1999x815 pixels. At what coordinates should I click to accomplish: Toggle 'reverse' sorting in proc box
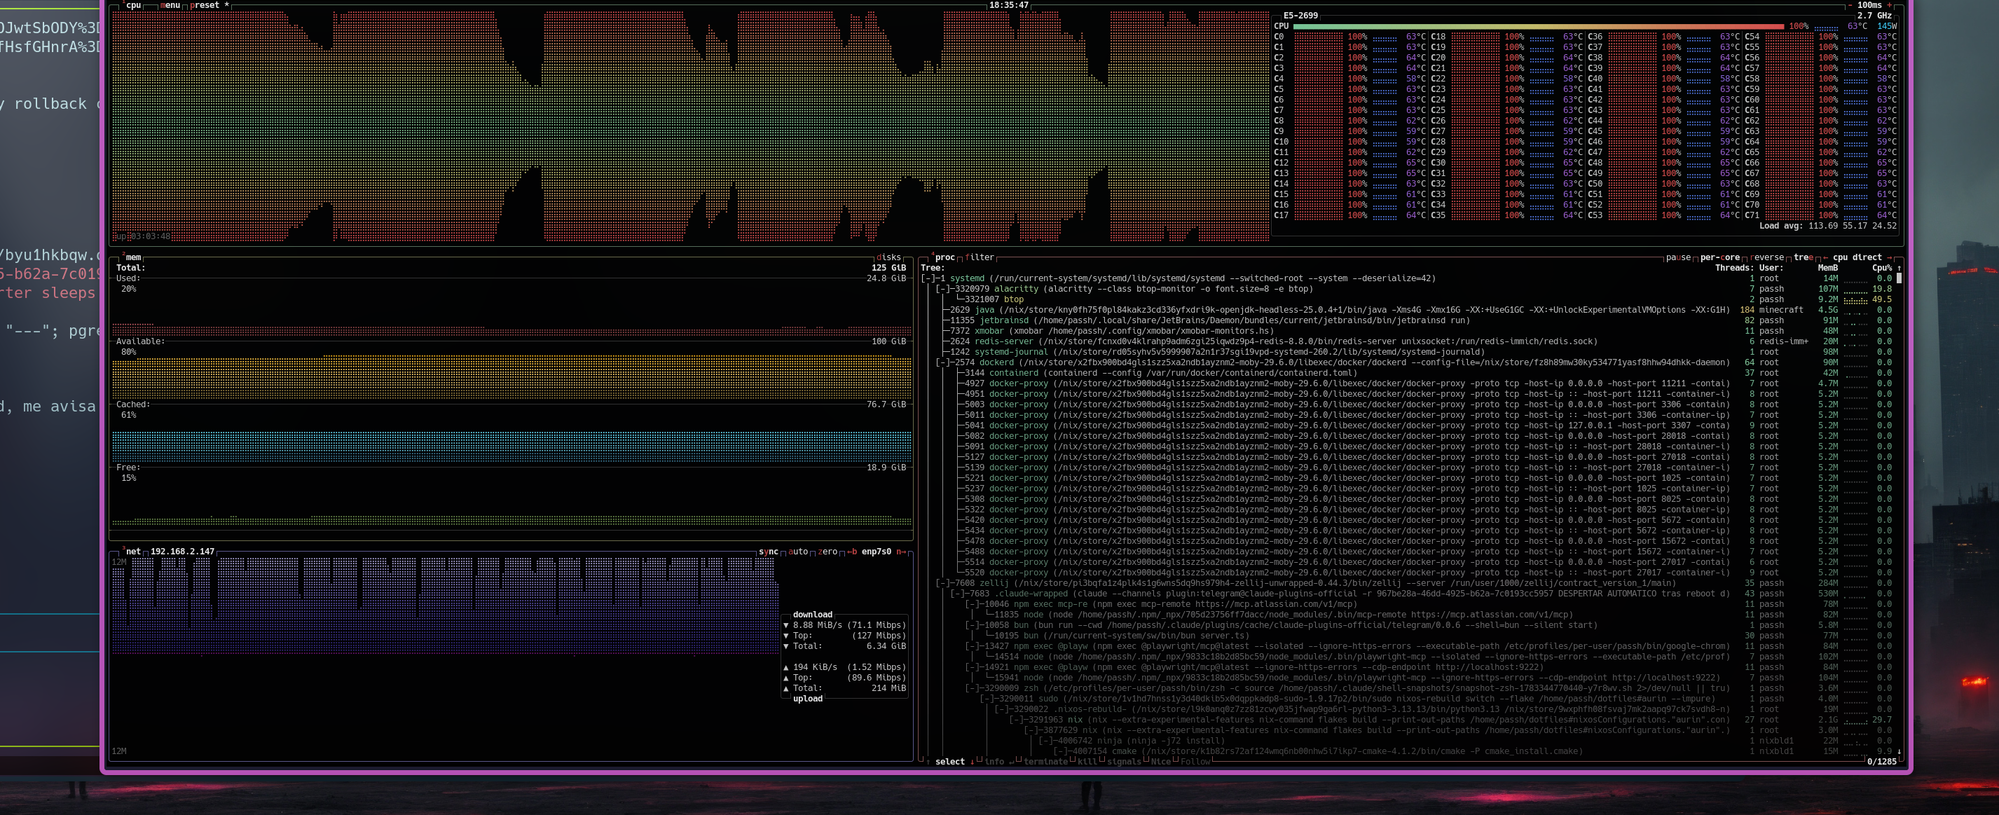point(1768,257)
